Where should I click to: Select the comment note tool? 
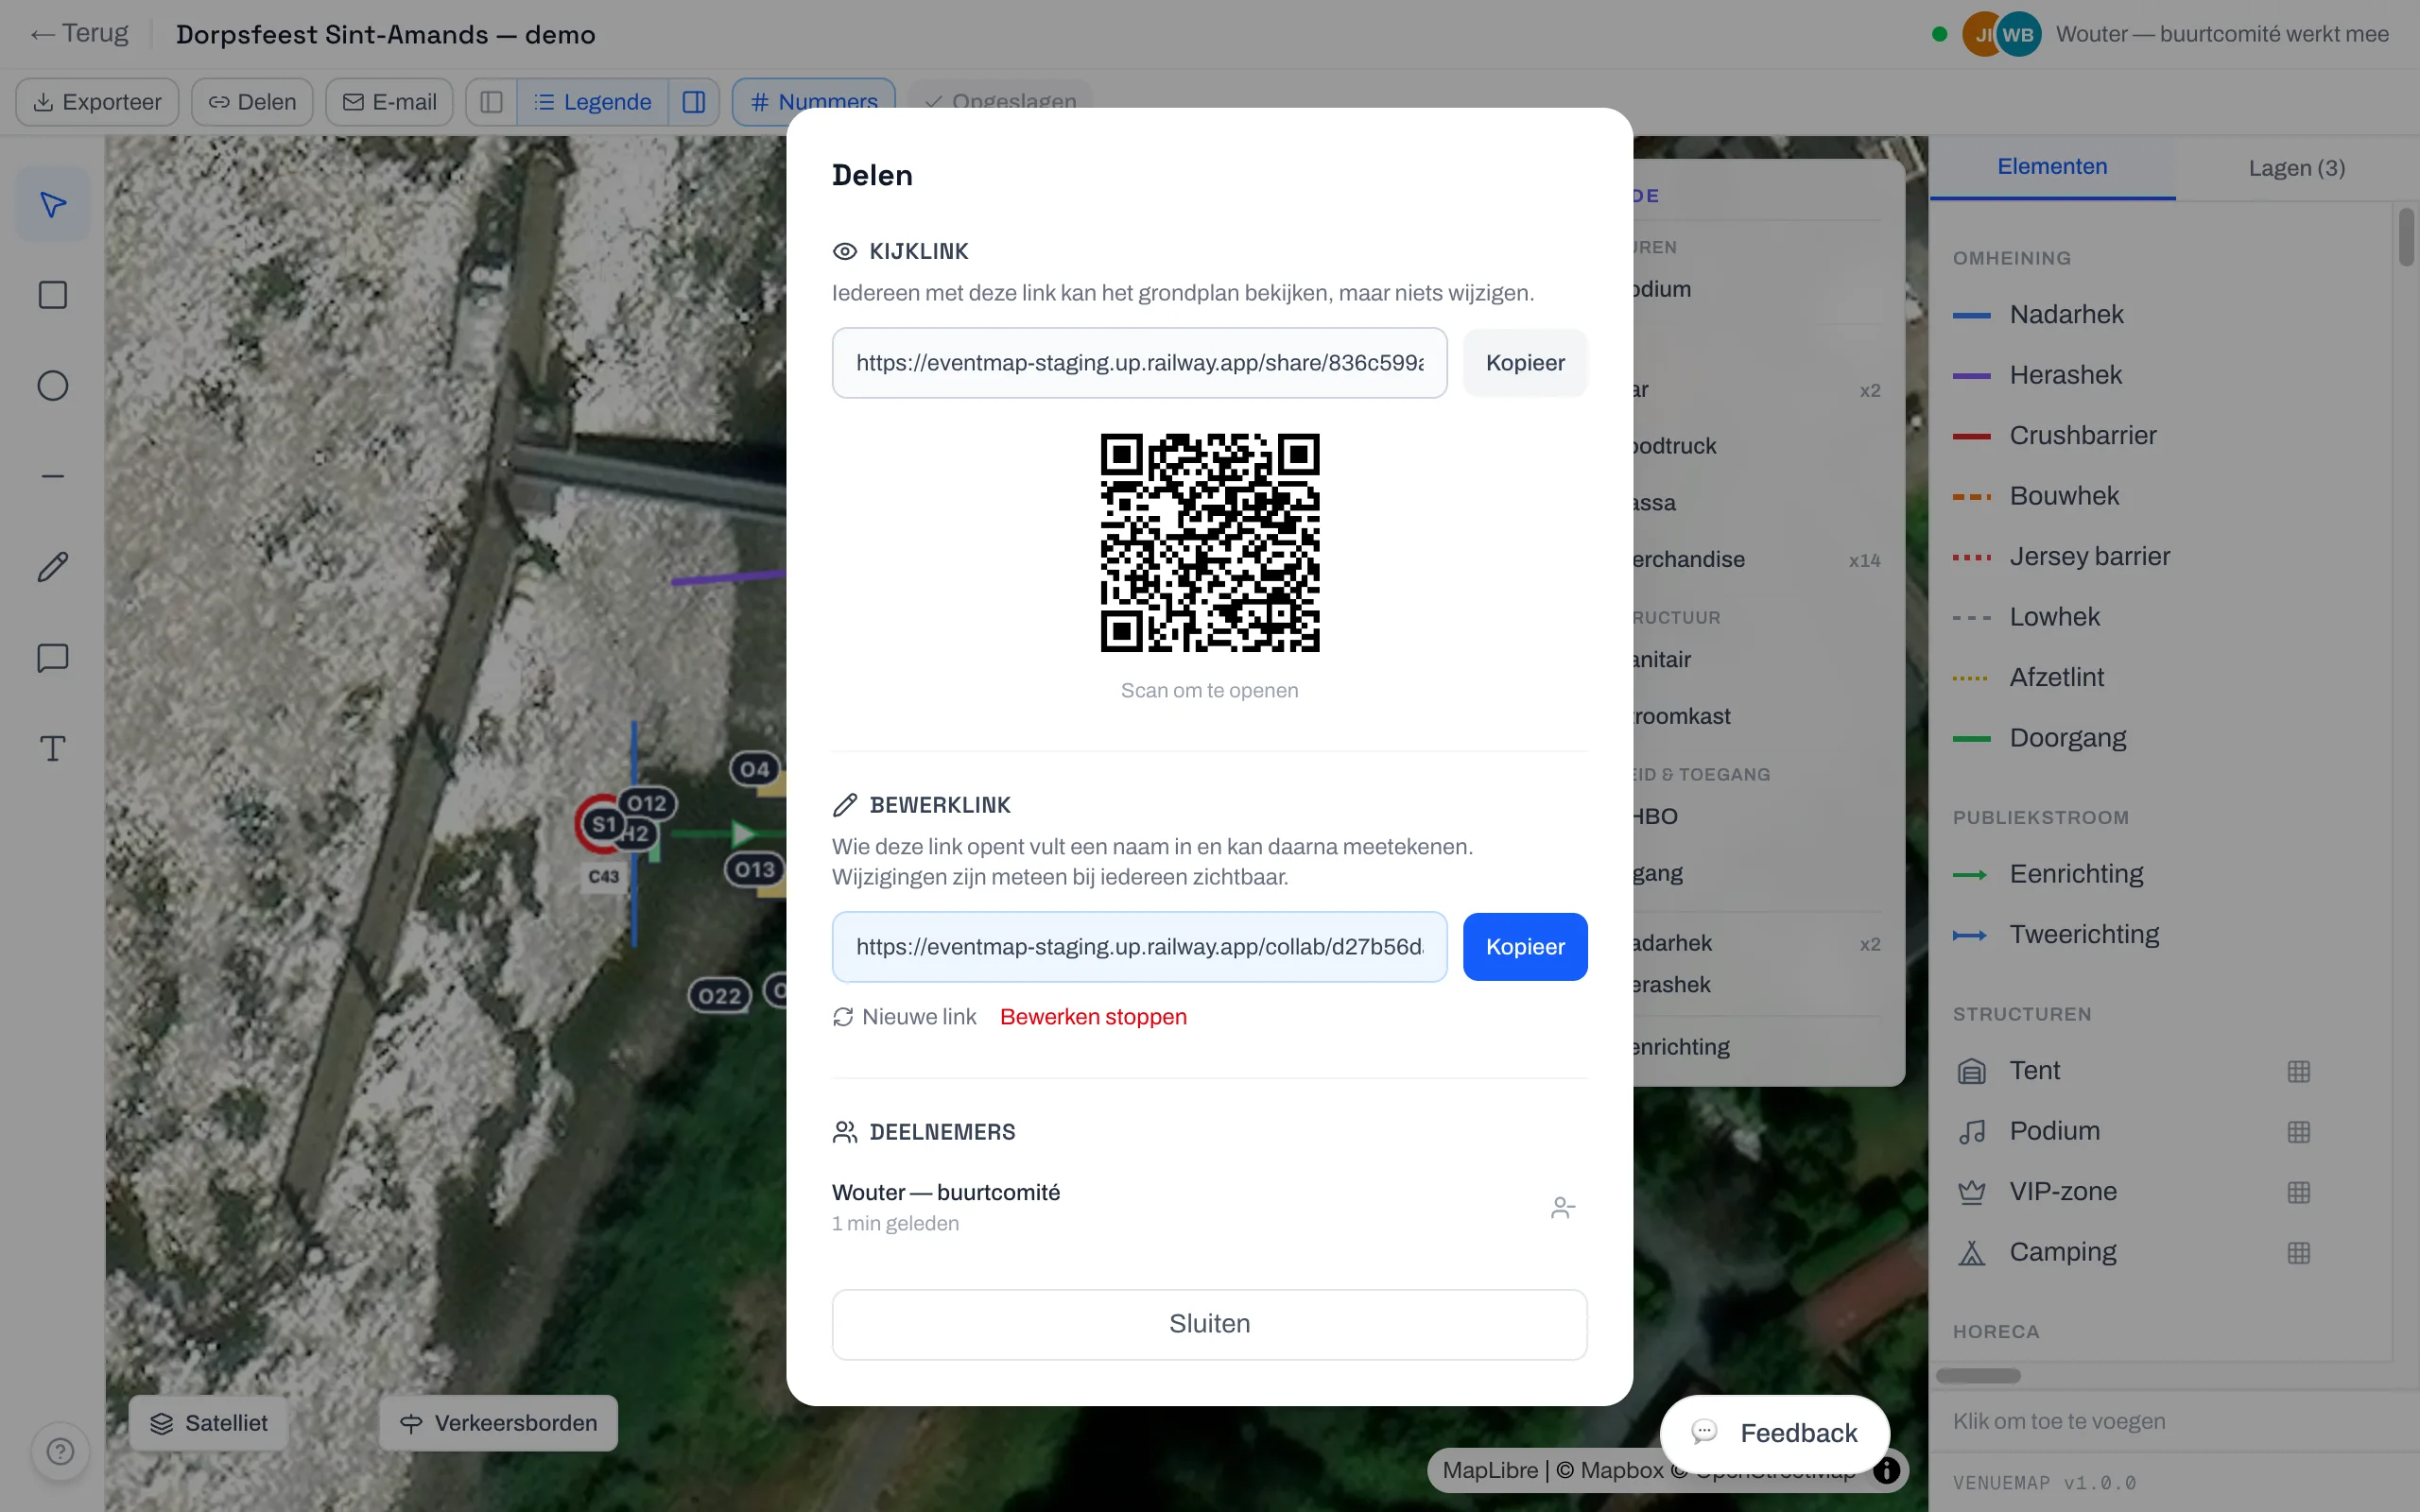pos(53,658)
